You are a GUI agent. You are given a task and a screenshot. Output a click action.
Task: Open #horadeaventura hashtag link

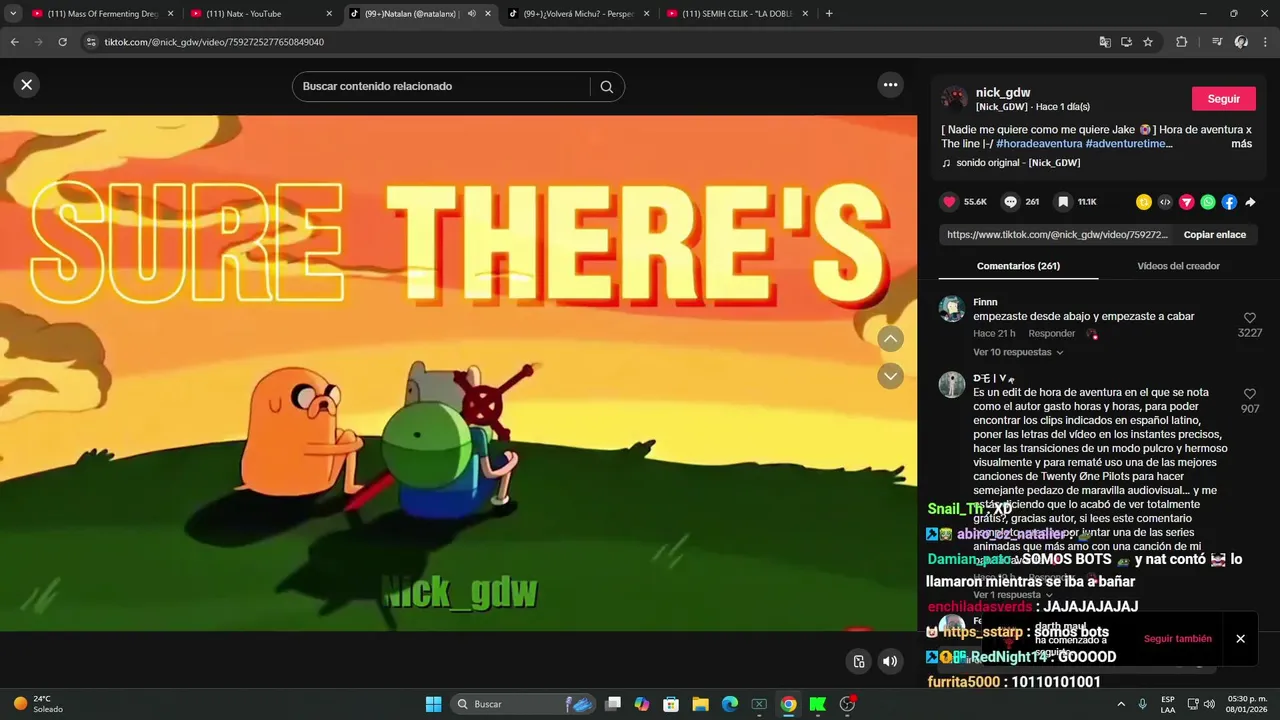1038,144
